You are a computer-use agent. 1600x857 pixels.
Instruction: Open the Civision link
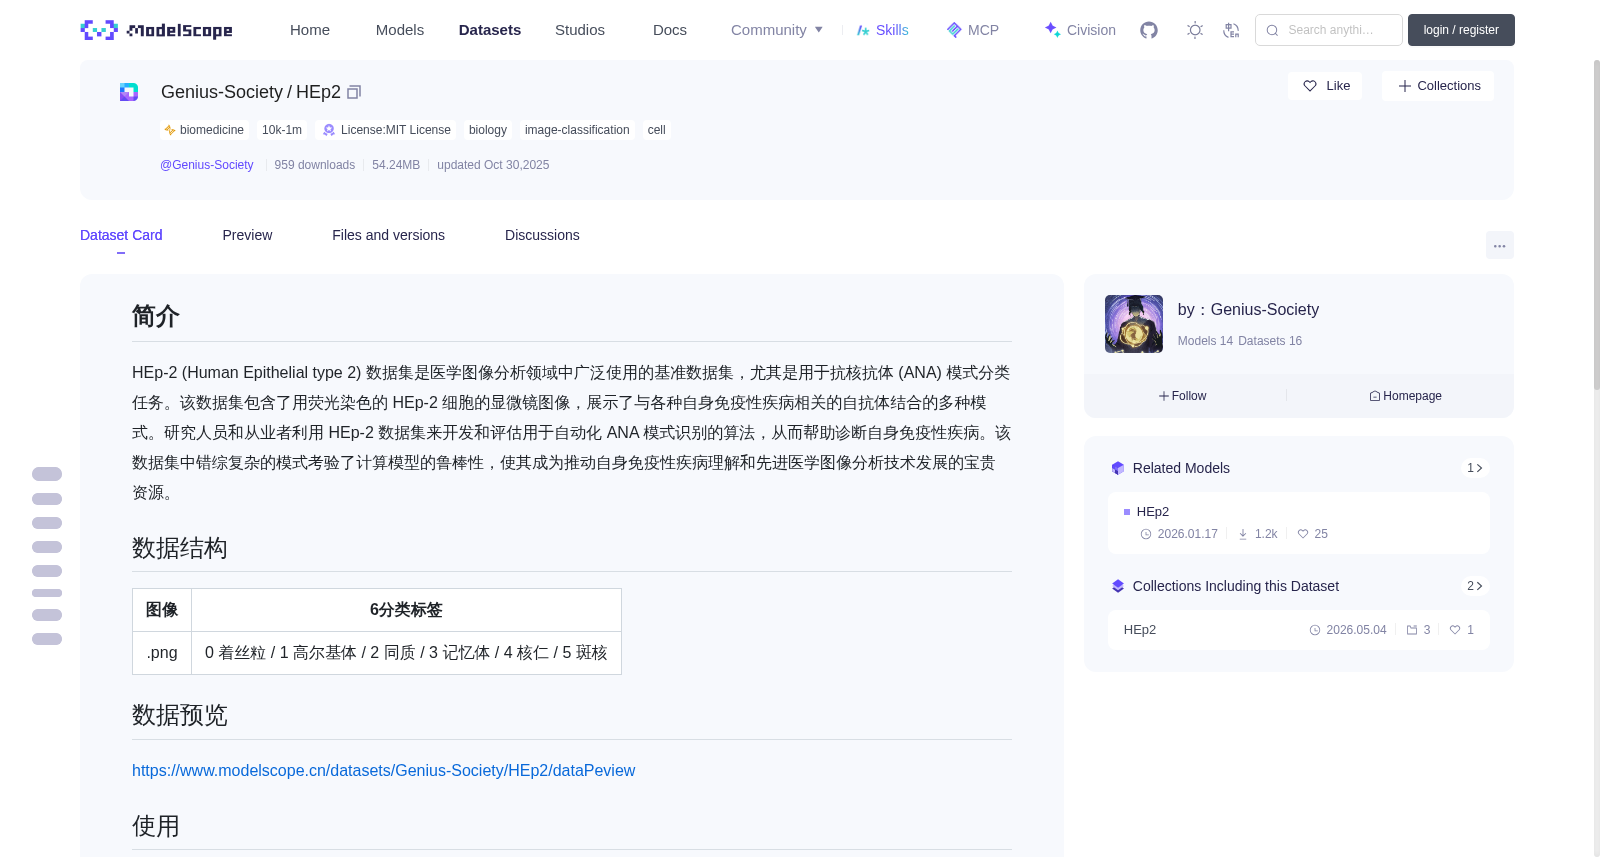pyautogui.click(x=1080, y=30)
